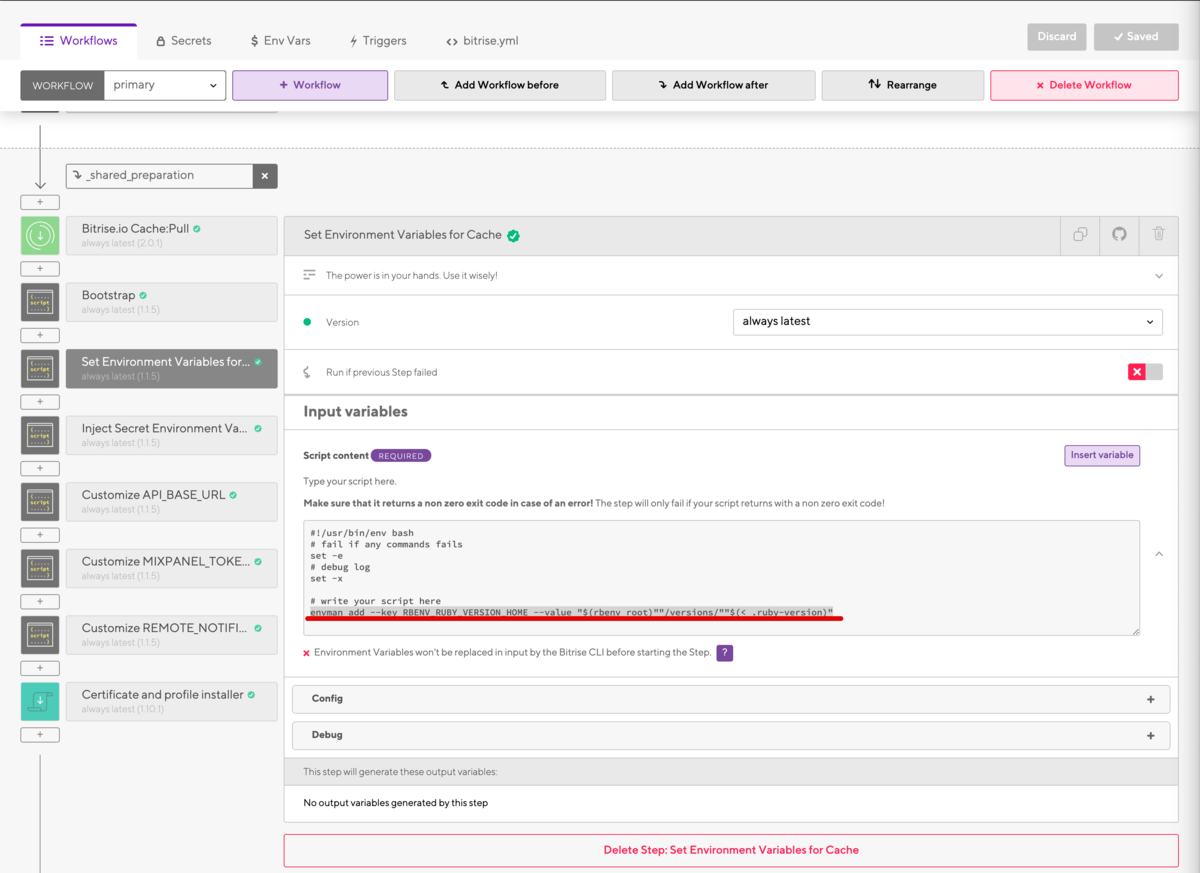Click the step title Set Environment Variables for Cache

[x=402, y=235]
